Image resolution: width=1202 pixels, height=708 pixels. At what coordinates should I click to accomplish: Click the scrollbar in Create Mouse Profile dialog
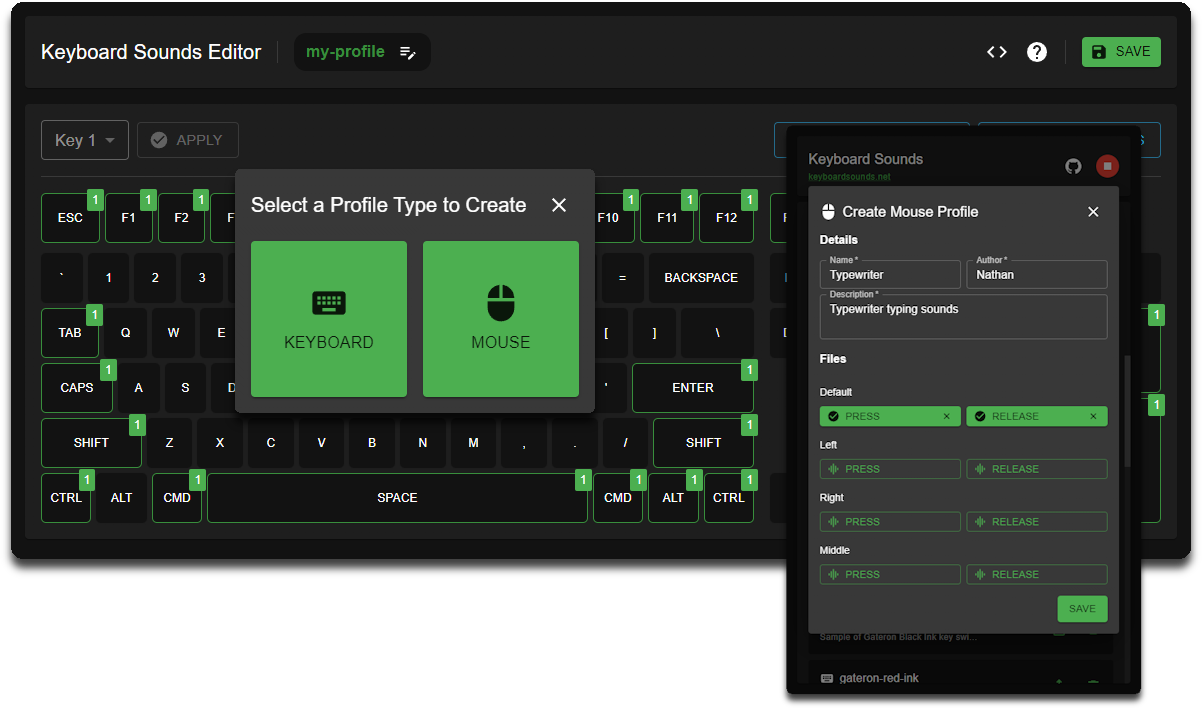1128,410
